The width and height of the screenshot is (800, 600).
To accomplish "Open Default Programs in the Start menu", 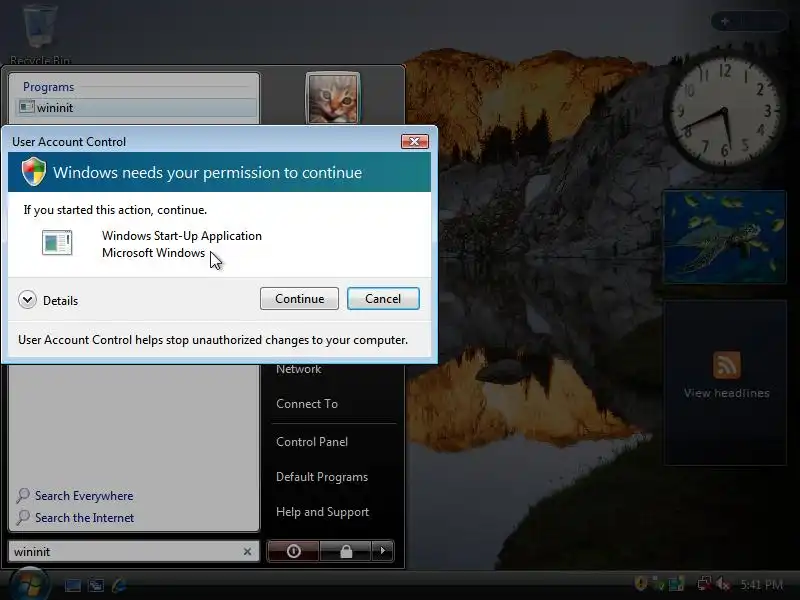I will pos(322,477).
